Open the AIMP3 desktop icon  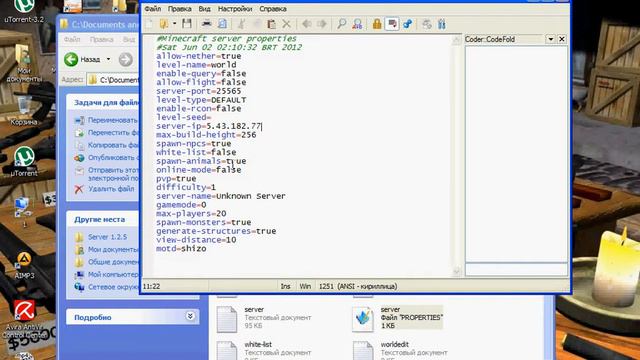tap(24, 266)
